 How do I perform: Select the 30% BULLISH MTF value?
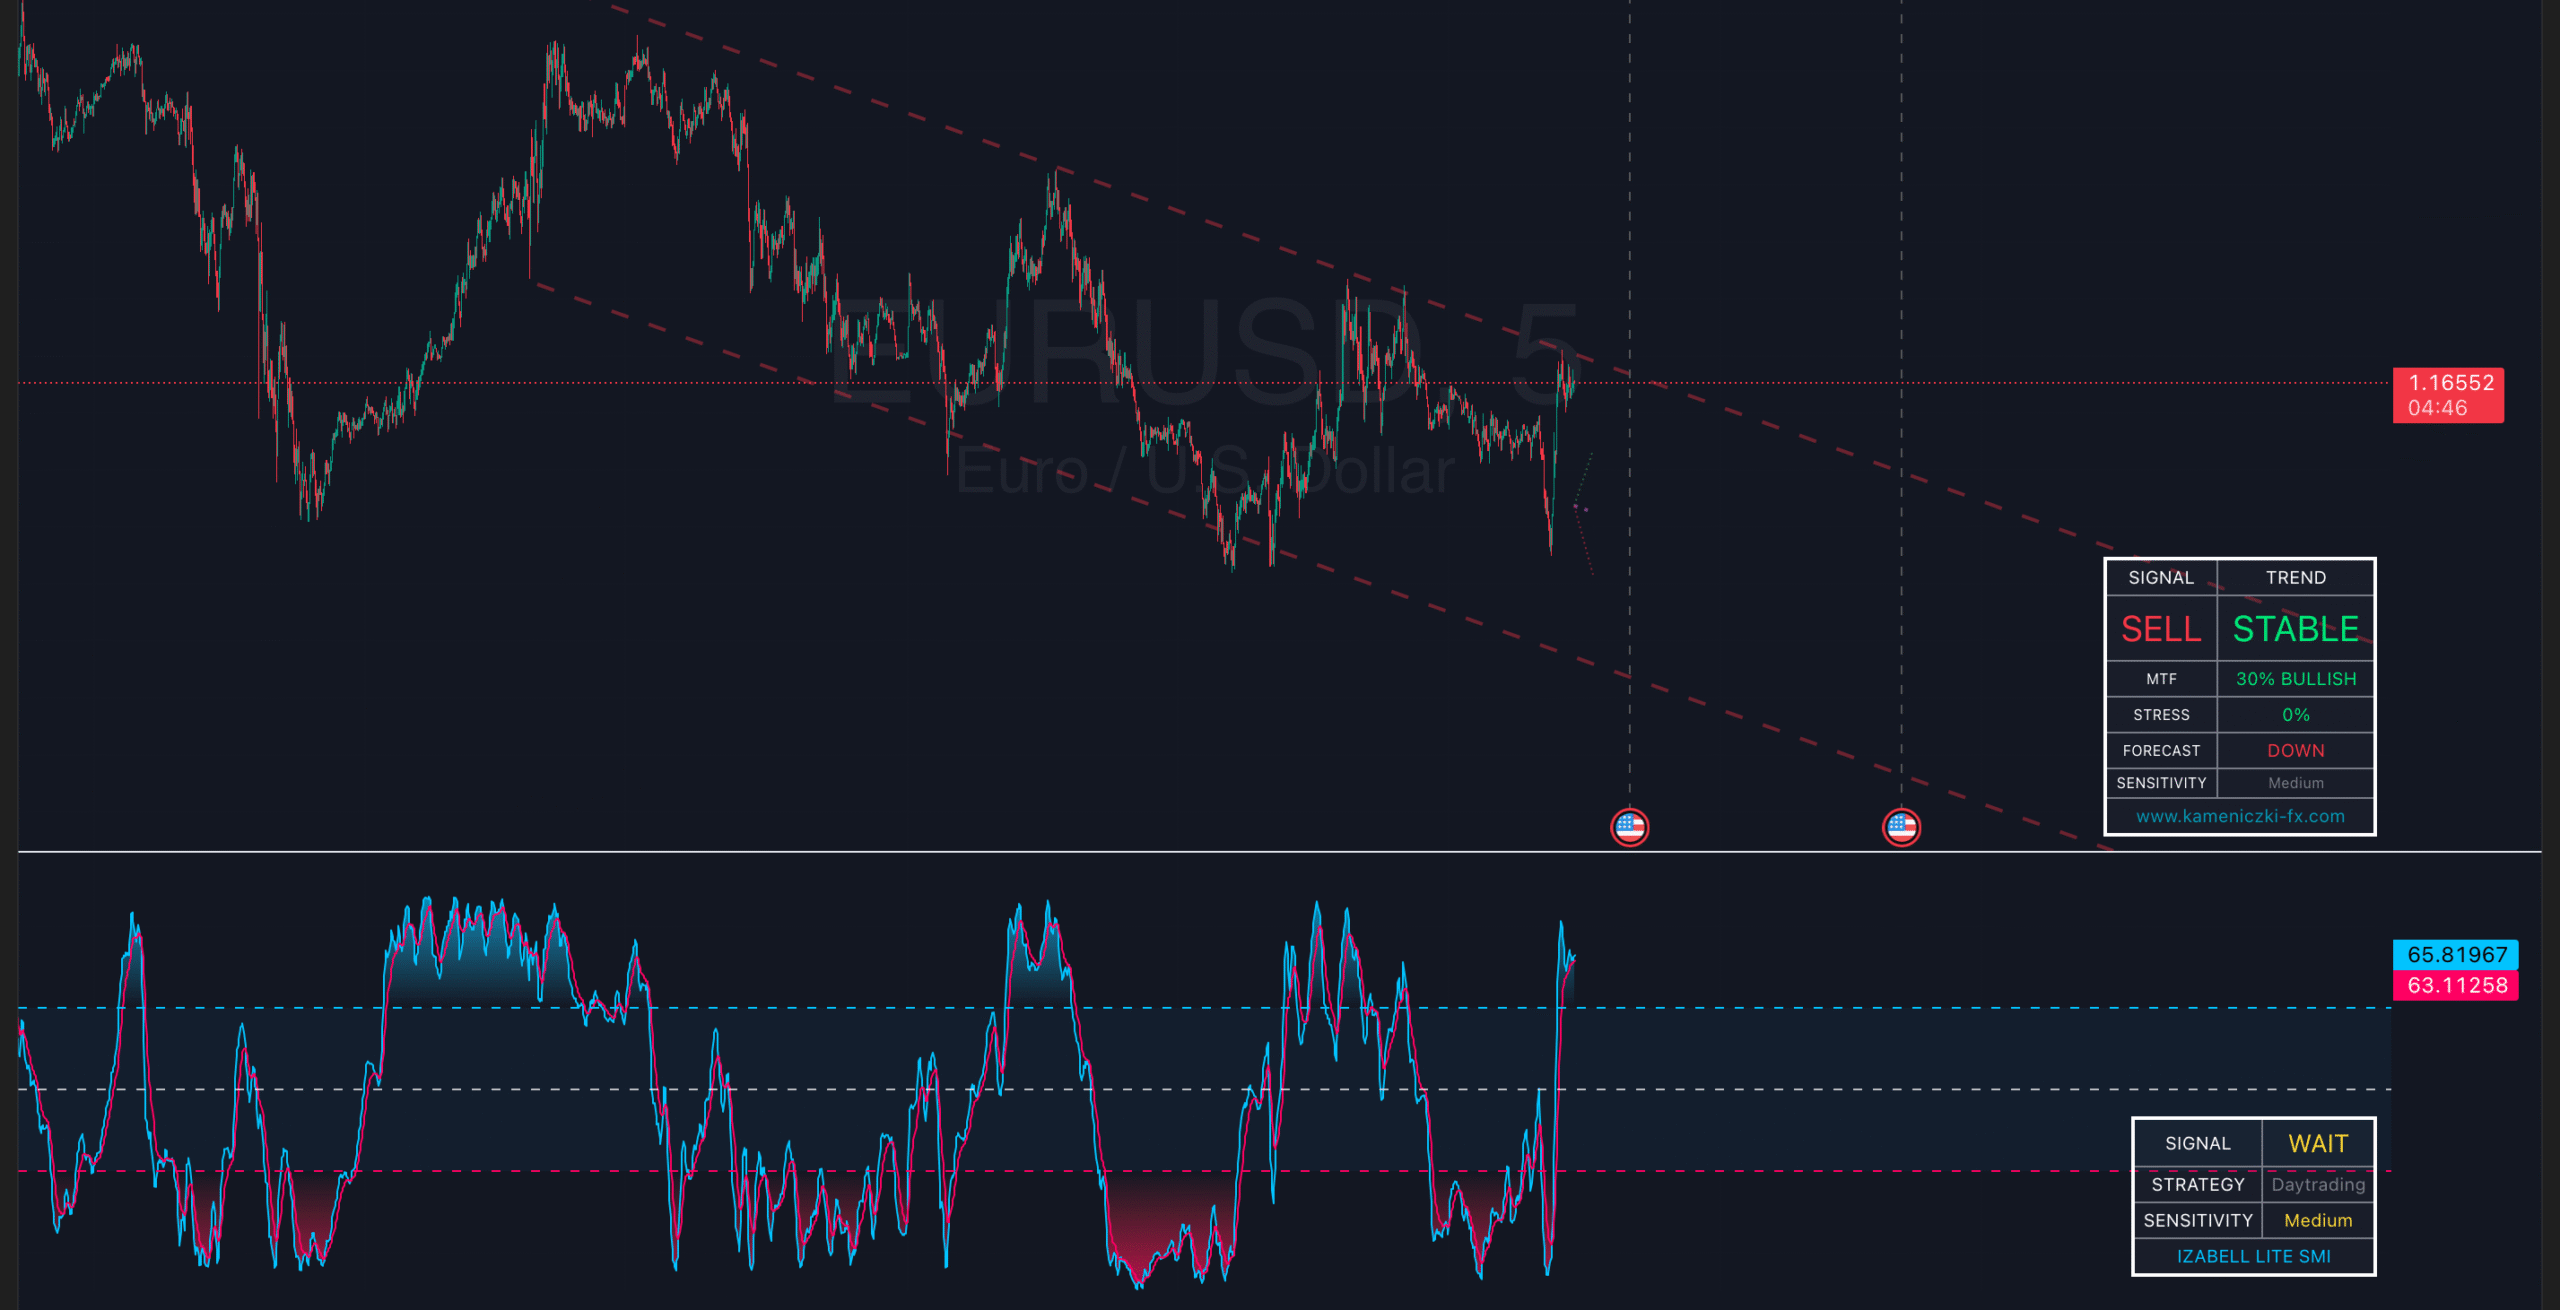2295,679
